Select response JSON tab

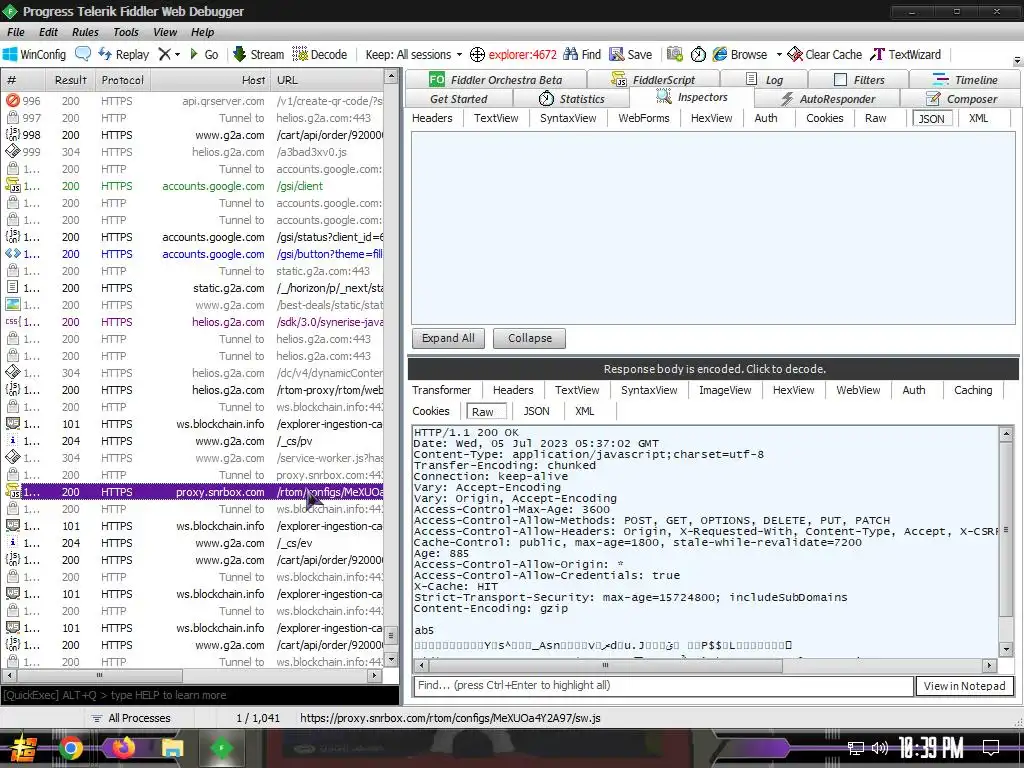pyautogui.click(x=536, y=411)
